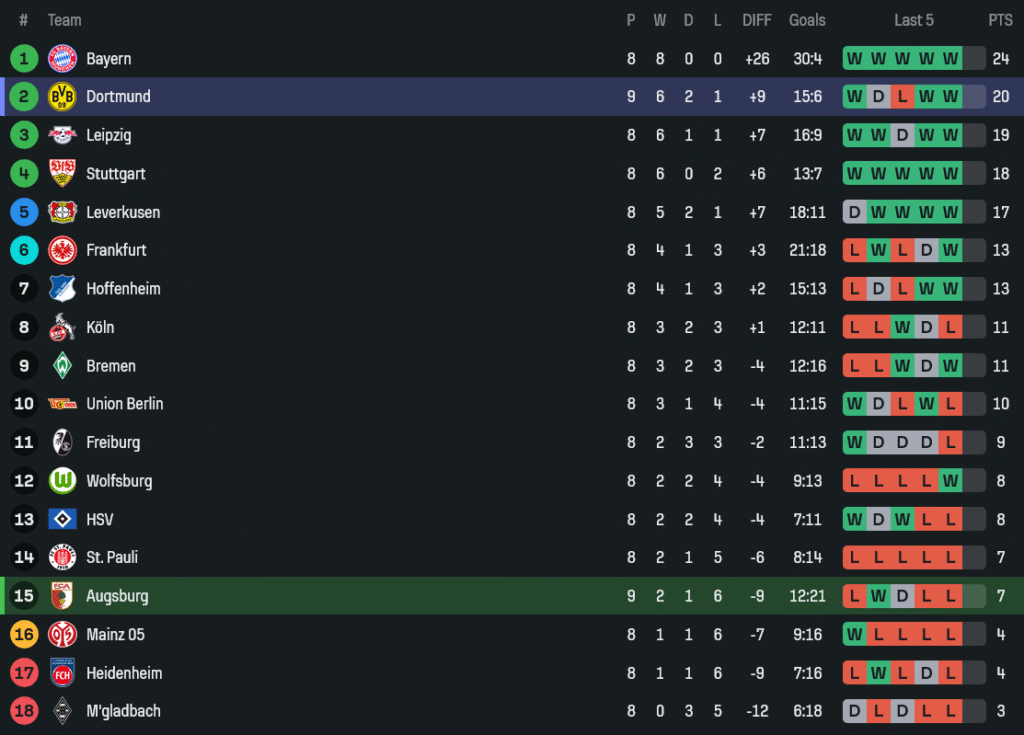
Task: Sort by DIFF column header
Action: 757,20
